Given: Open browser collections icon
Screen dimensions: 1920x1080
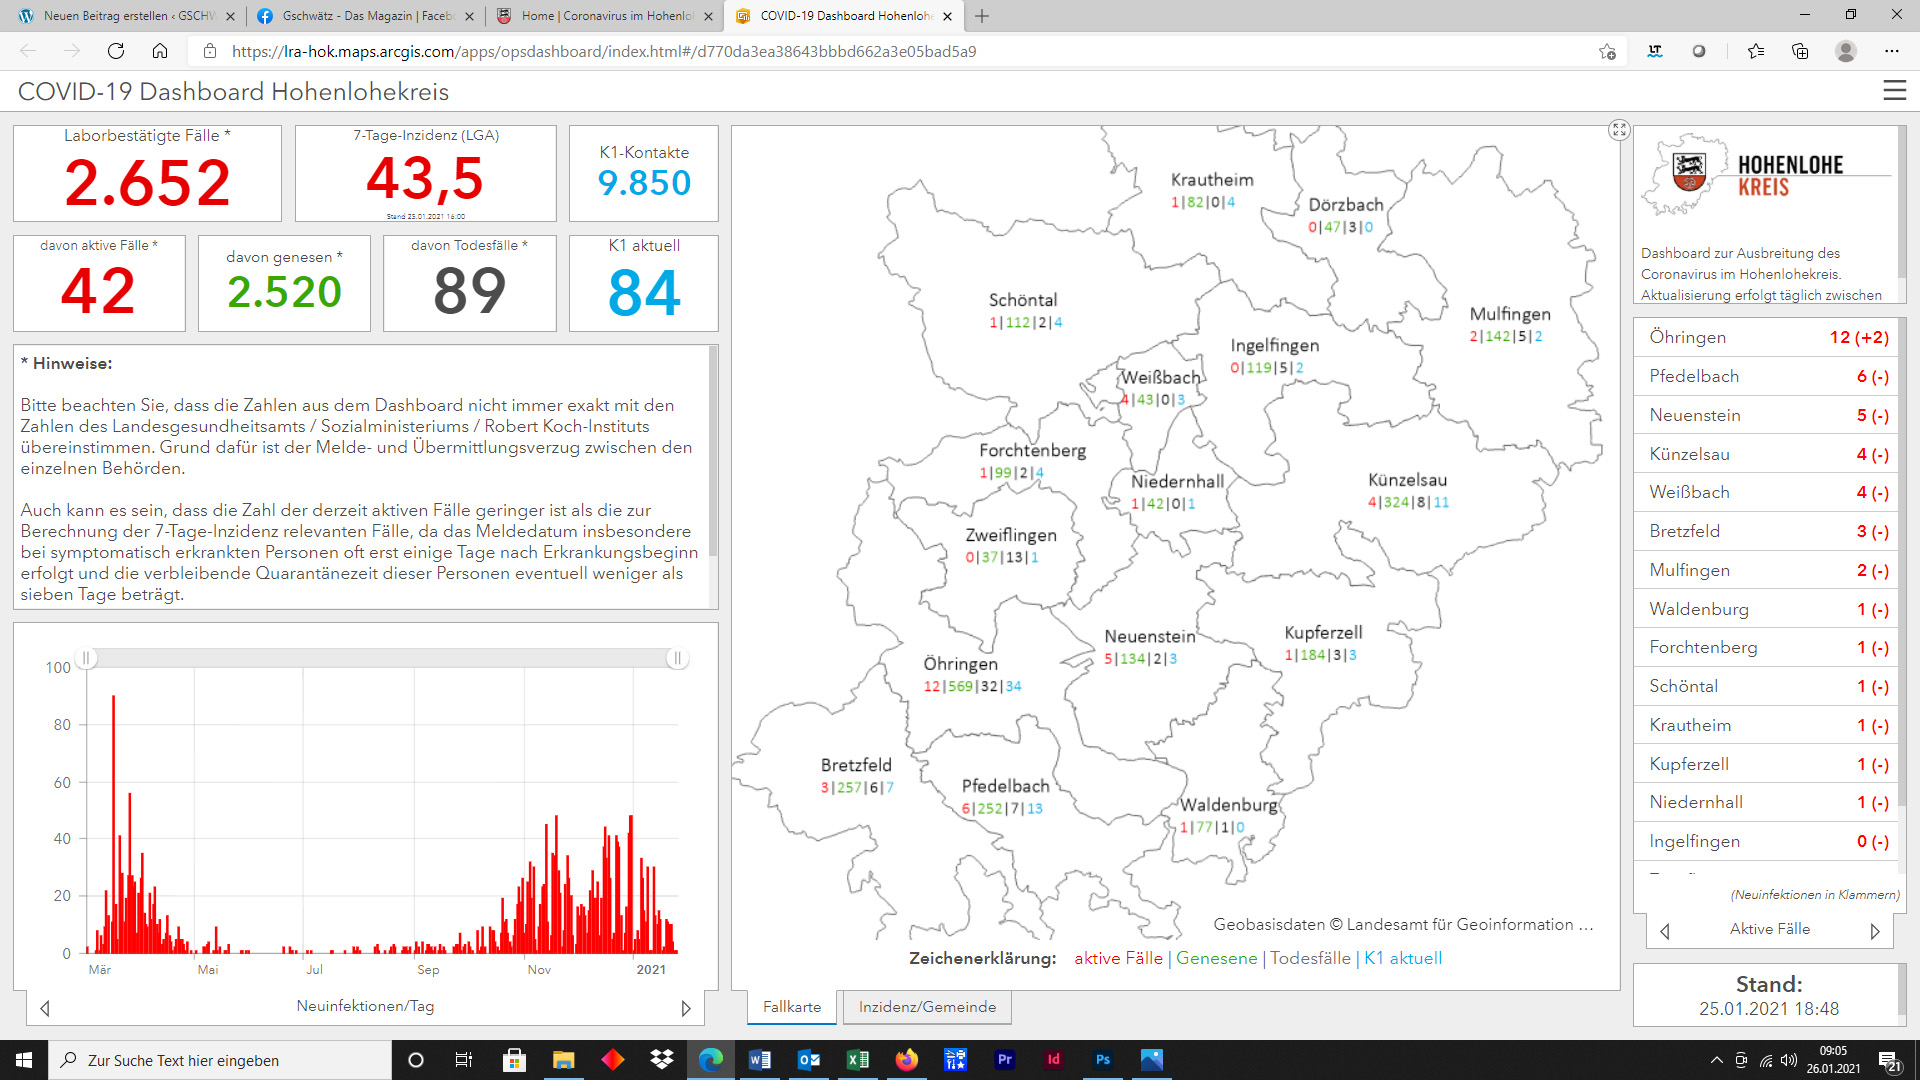Looking at the screenshot, I should tap(1800, 51).
